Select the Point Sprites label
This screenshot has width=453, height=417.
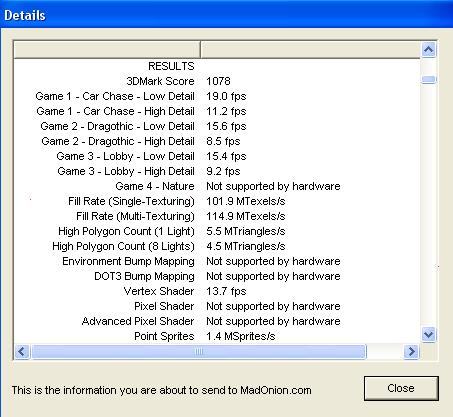(164, 336)
